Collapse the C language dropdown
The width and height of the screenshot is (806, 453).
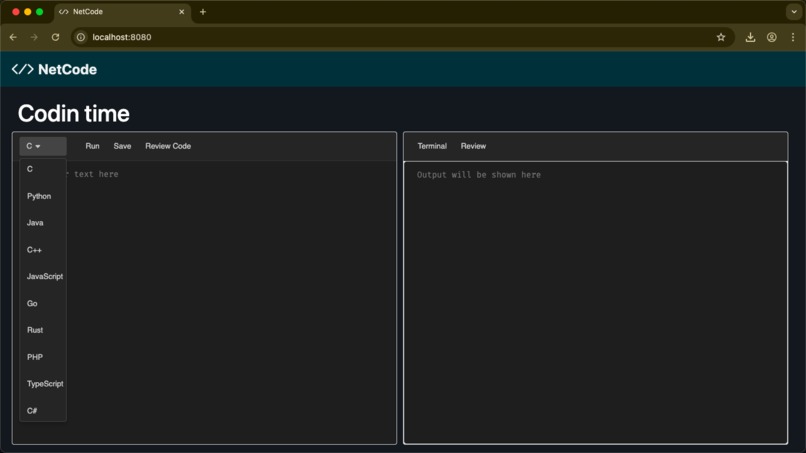[43, 146]
